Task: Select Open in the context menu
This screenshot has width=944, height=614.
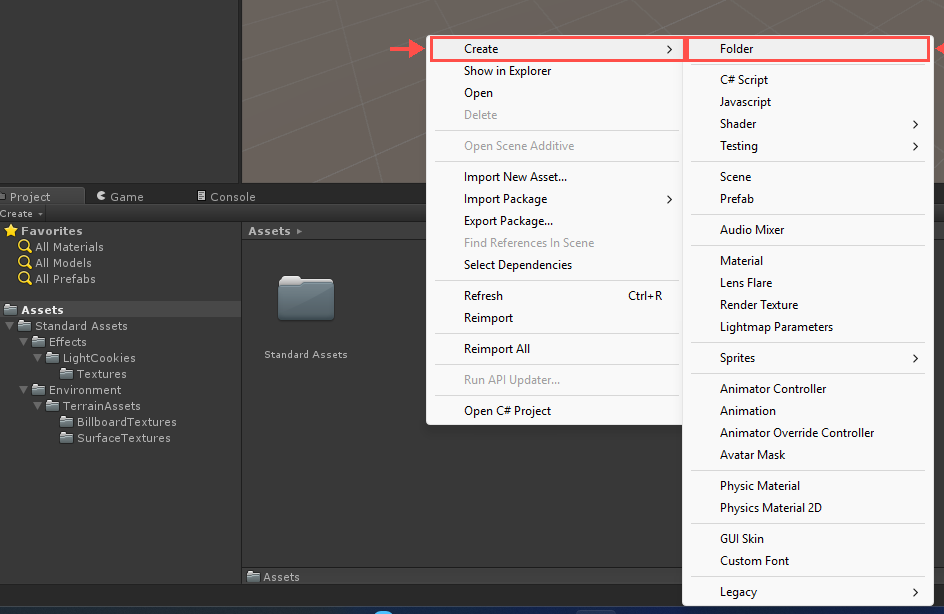Action: [556, 93]
